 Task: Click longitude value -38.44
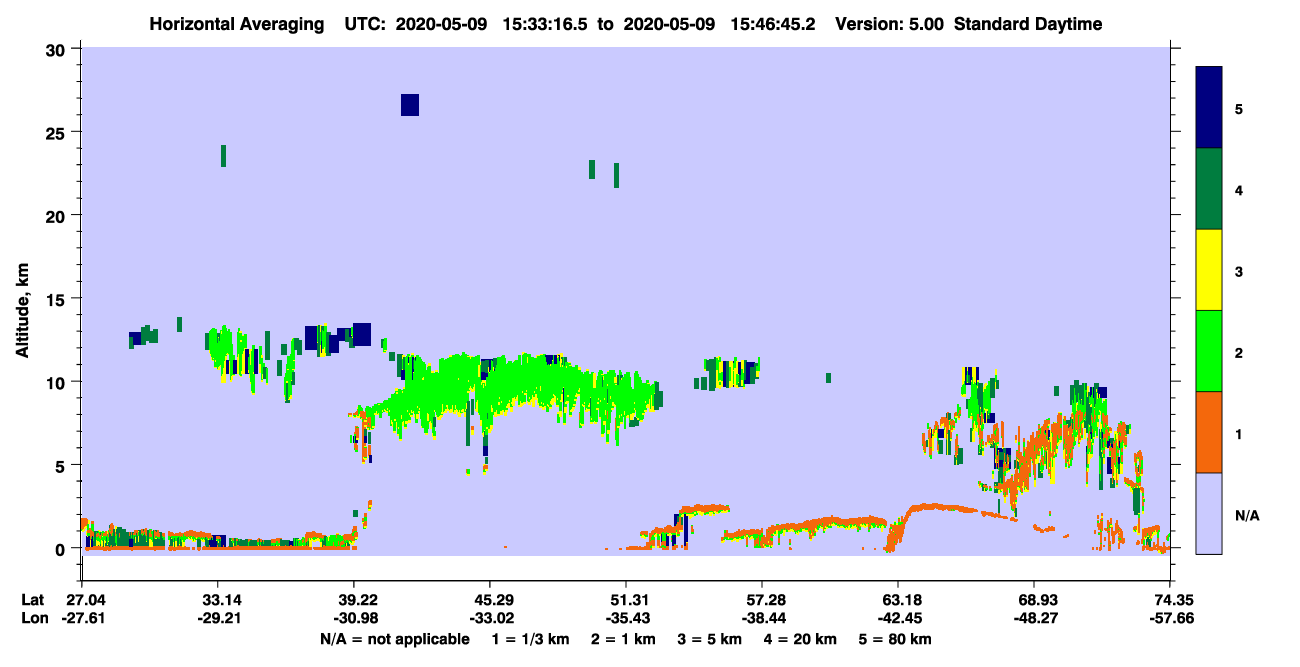click(x=762, y=619)
